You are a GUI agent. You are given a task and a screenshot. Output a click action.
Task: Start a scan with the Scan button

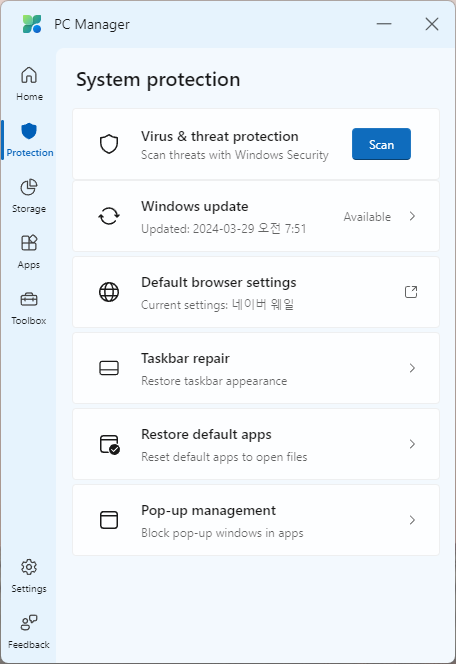coord(381,144)
